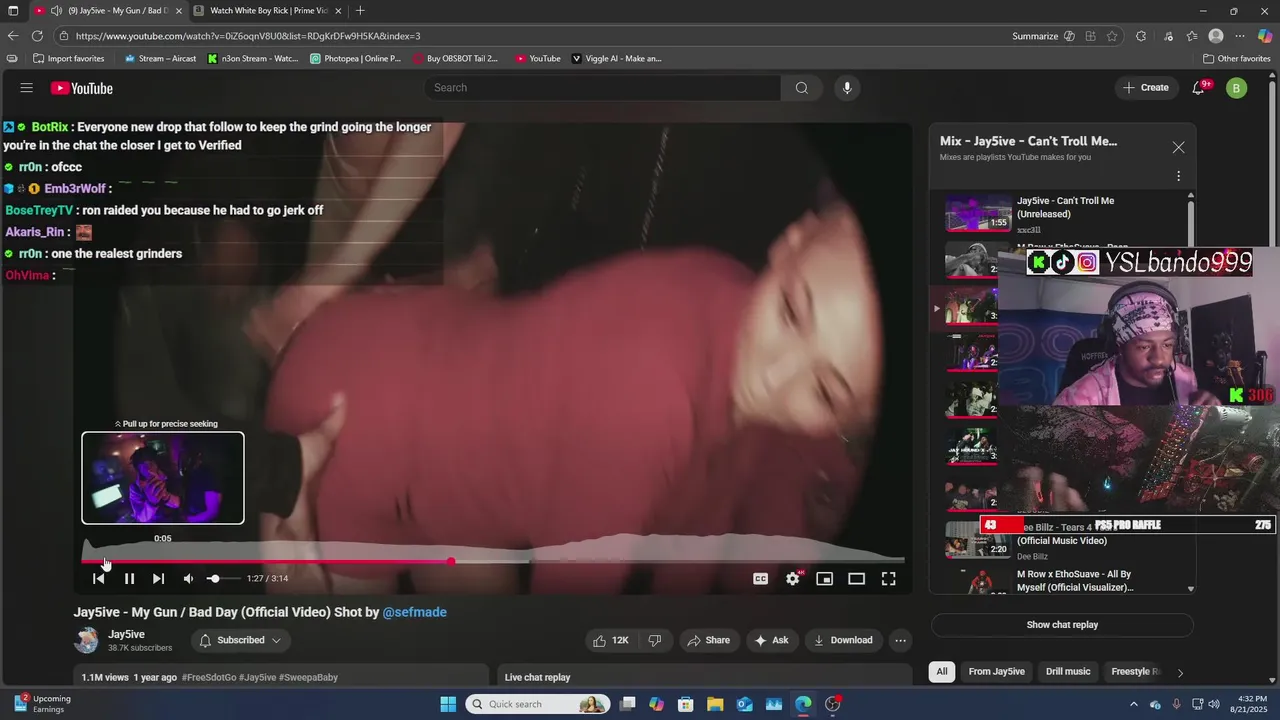The height and width of the screenshot is (720, 1280).
Task: Show hidden system tray icons
Action: coord(1133,704)
